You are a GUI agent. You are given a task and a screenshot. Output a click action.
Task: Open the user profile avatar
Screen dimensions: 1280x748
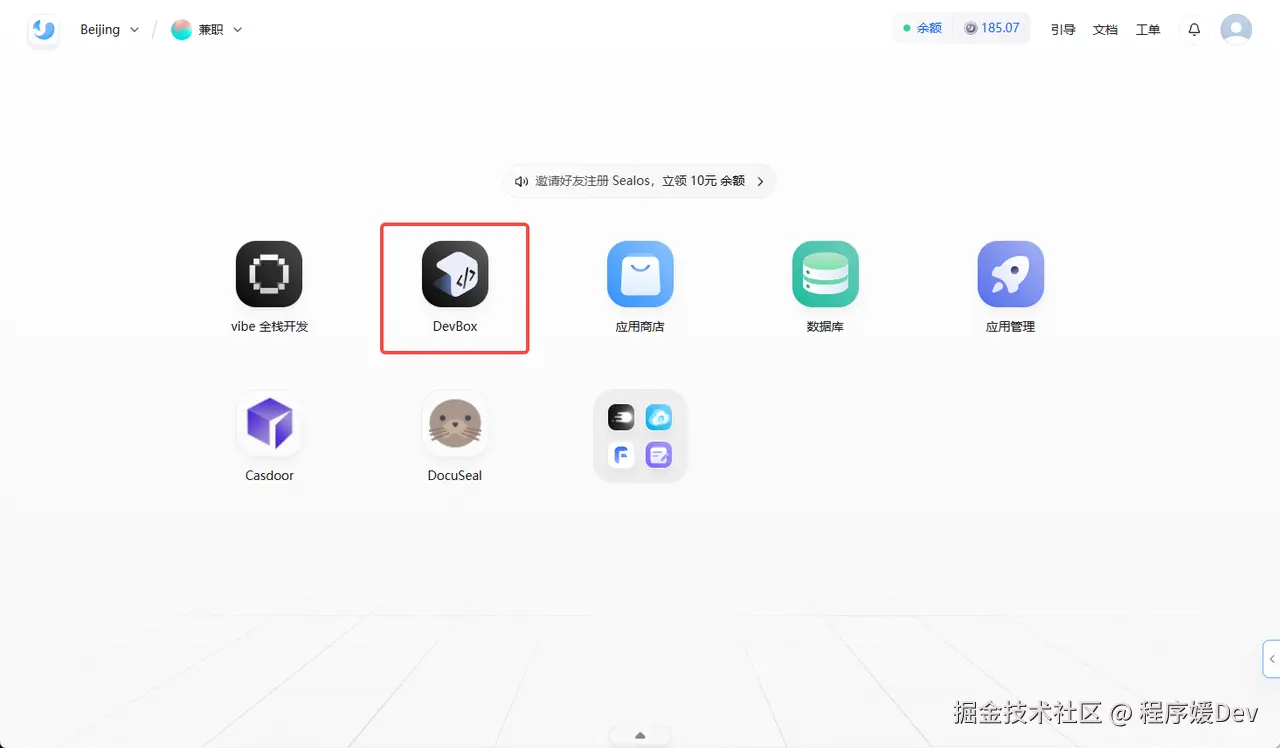[1236, 29]
